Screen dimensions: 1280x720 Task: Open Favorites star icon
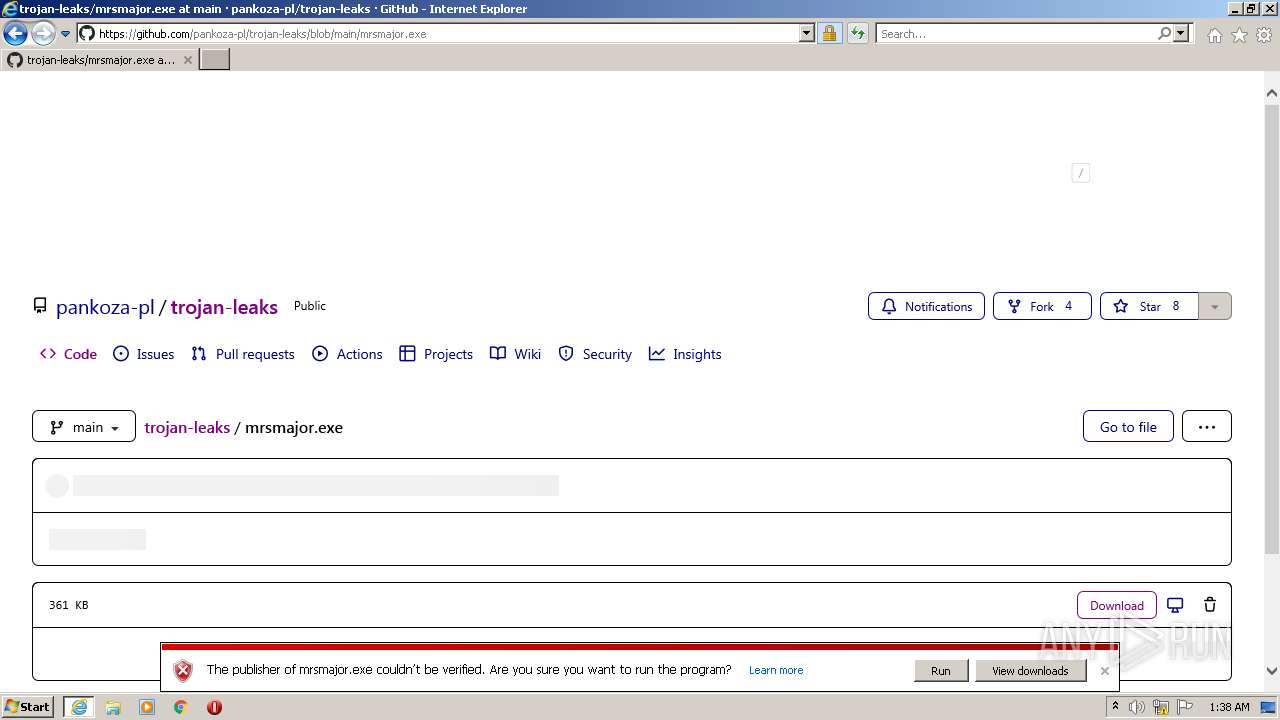(1240, 35)
